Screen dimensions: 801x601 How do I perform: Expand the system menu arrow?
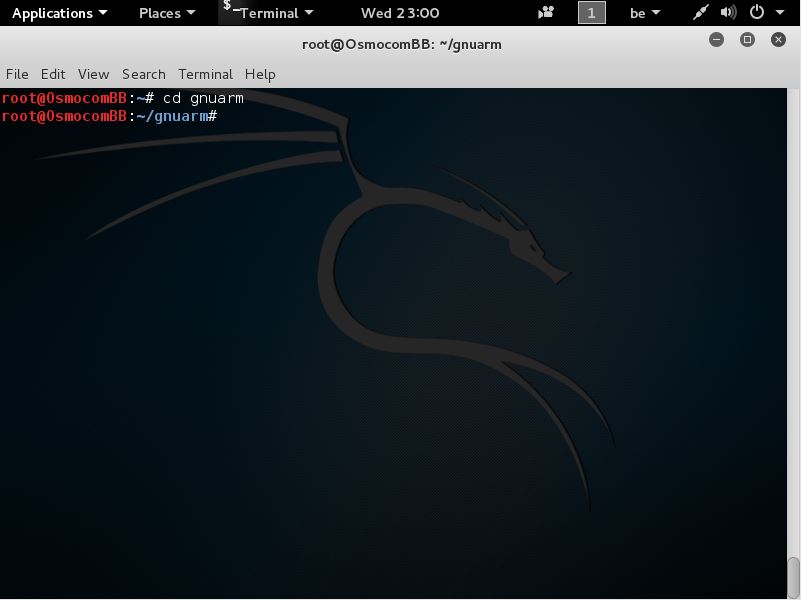coord(780,13)
